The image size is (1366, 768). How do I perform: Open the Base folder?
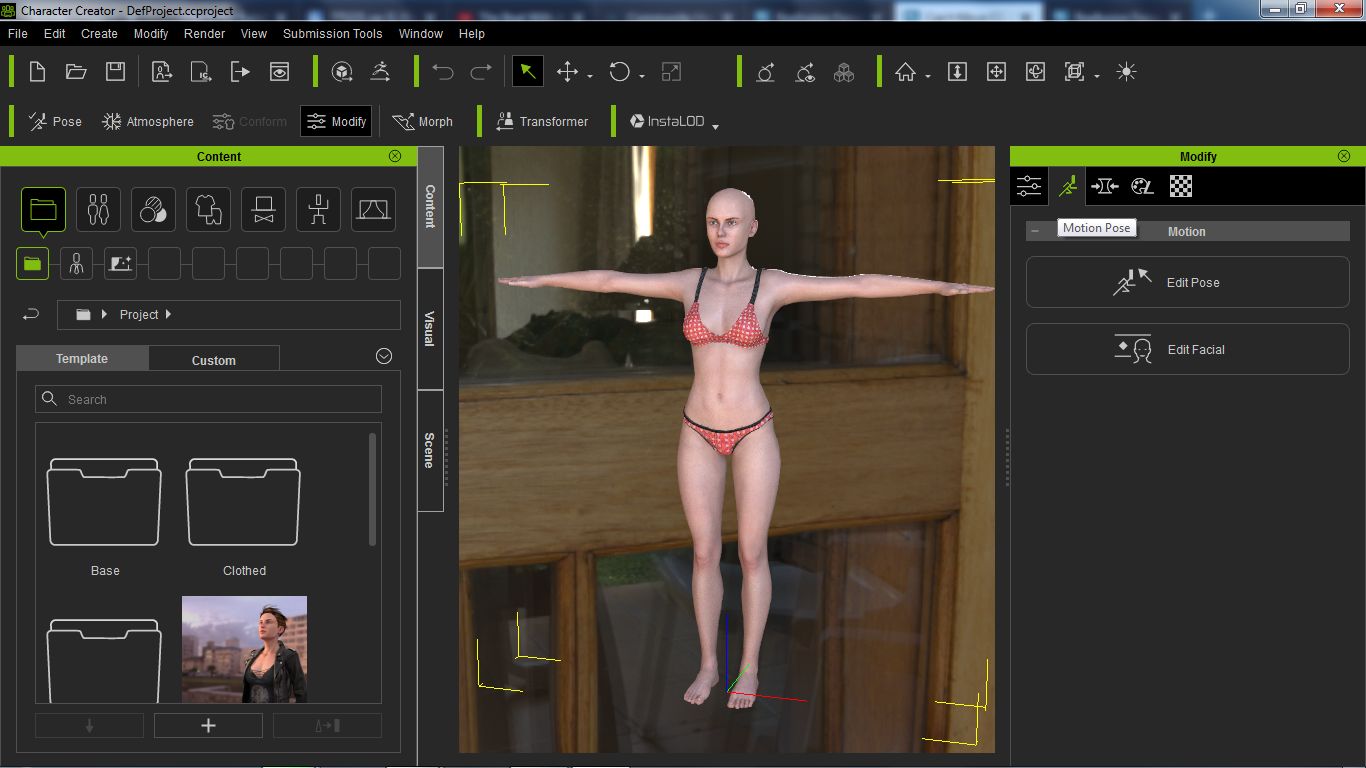[x=104, y=502]
